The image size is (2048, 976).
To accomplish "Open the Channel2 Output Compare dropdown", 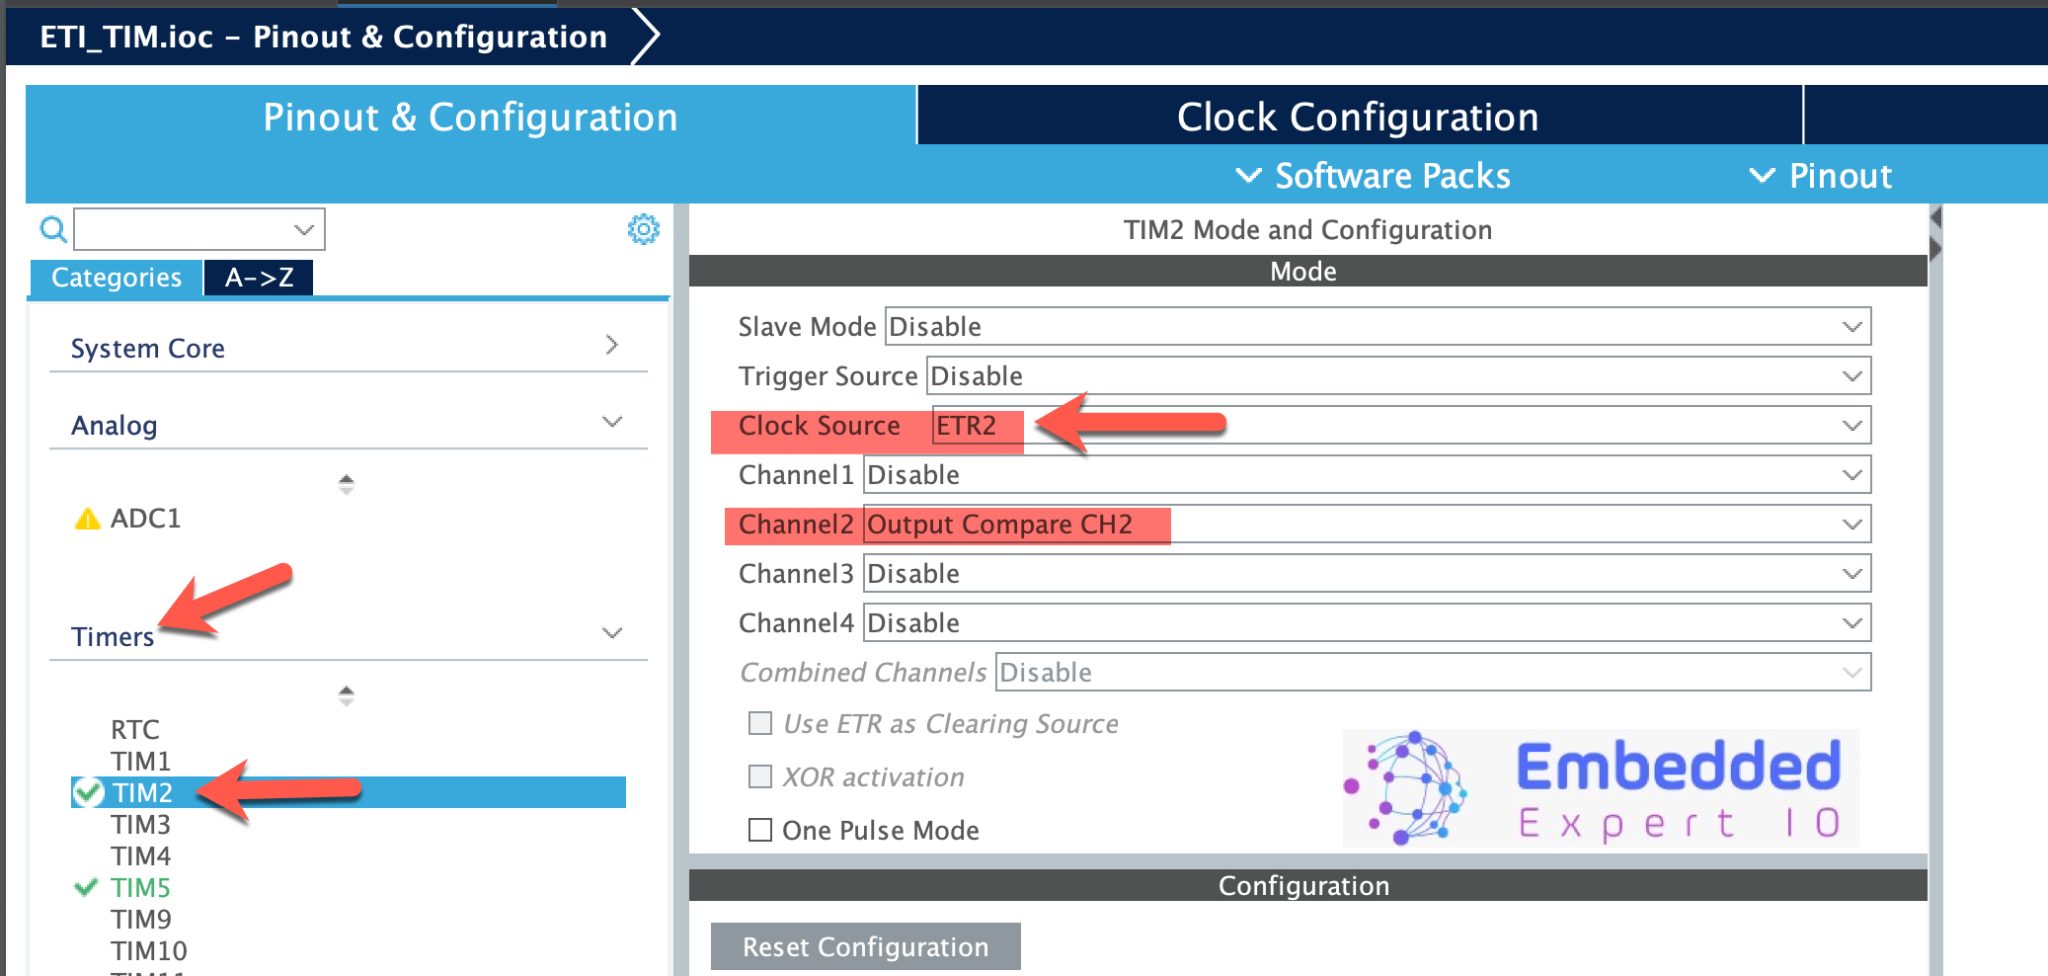I will [1850, 523].
